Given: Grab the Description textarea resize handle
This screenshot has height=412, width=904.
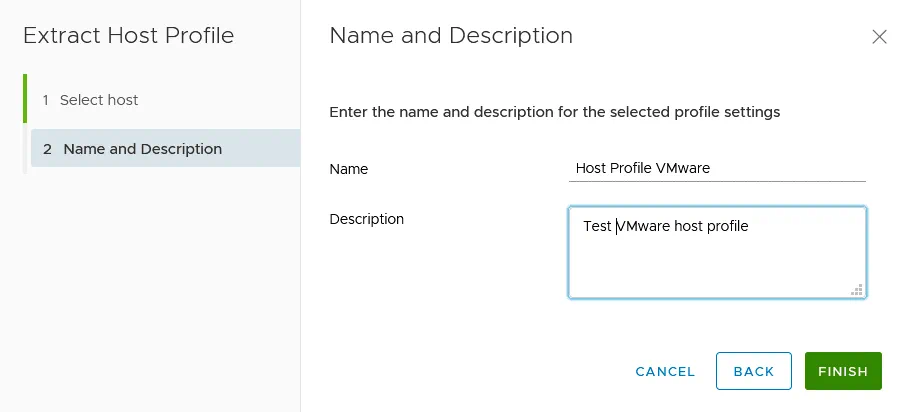Looking at the screenshot, I should (857, 289).
